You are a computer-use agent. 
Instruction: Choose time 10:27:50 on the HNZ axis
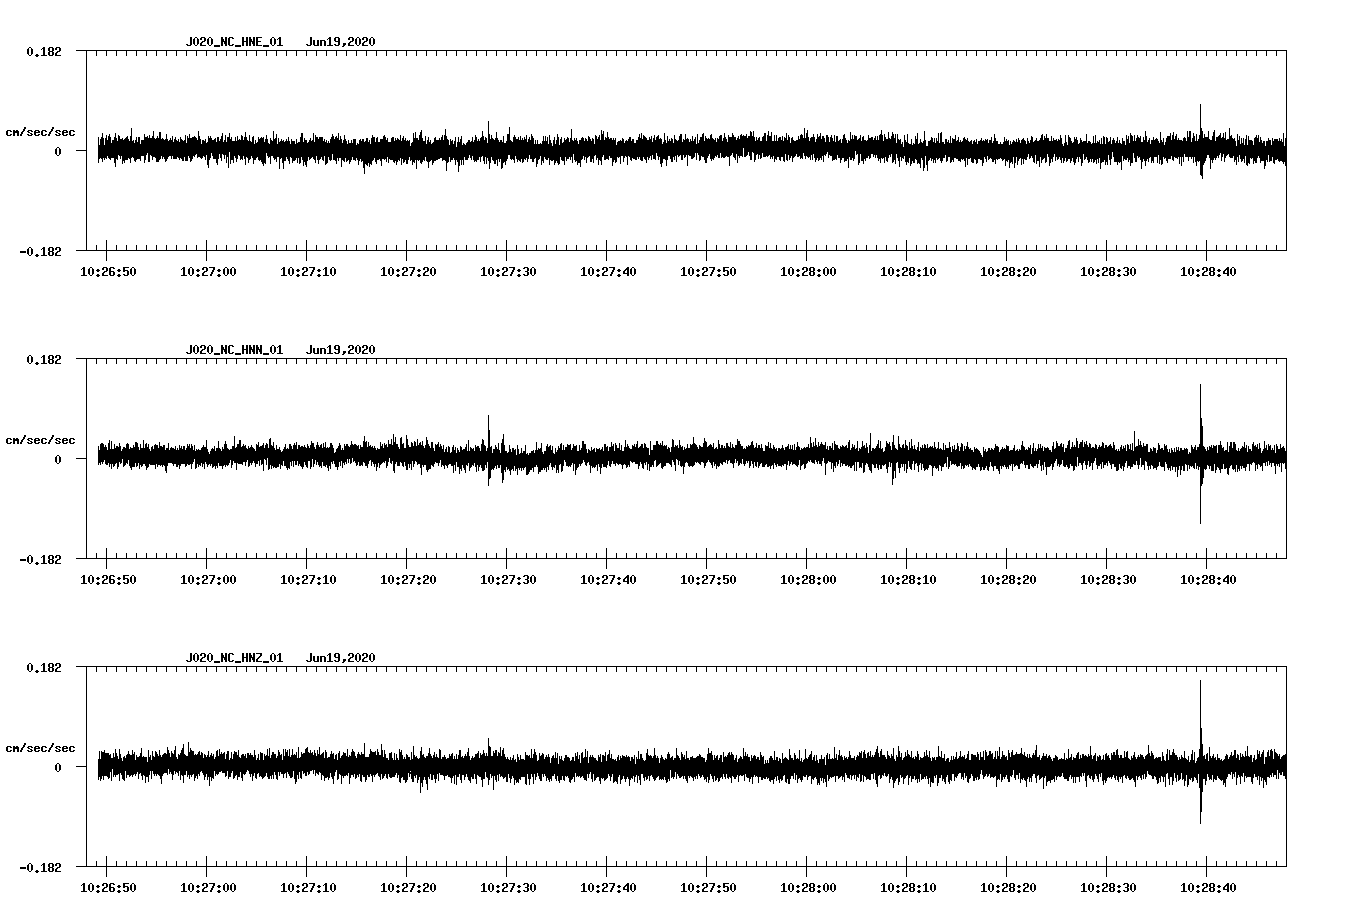pos(708,888)
